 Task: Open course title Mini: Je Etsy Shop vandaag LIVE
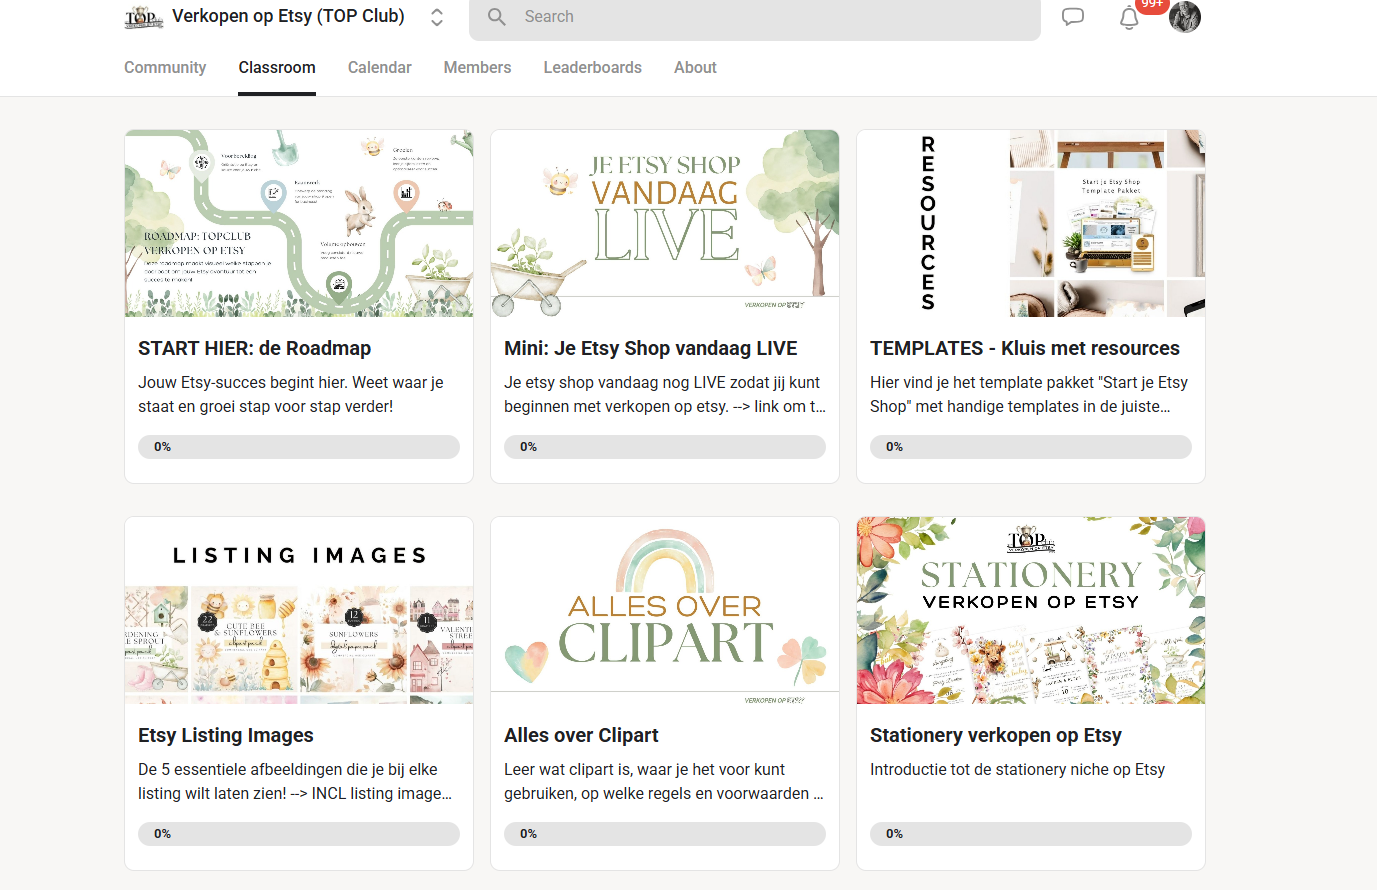click(x=651, y=348)
